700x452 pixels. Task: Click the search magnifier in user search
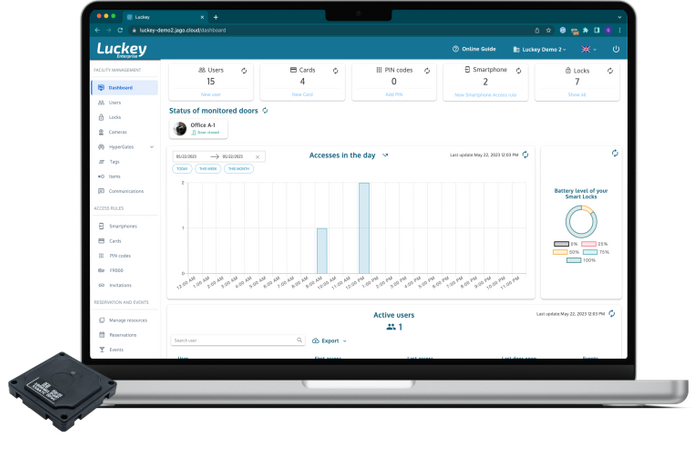point(299,340)
